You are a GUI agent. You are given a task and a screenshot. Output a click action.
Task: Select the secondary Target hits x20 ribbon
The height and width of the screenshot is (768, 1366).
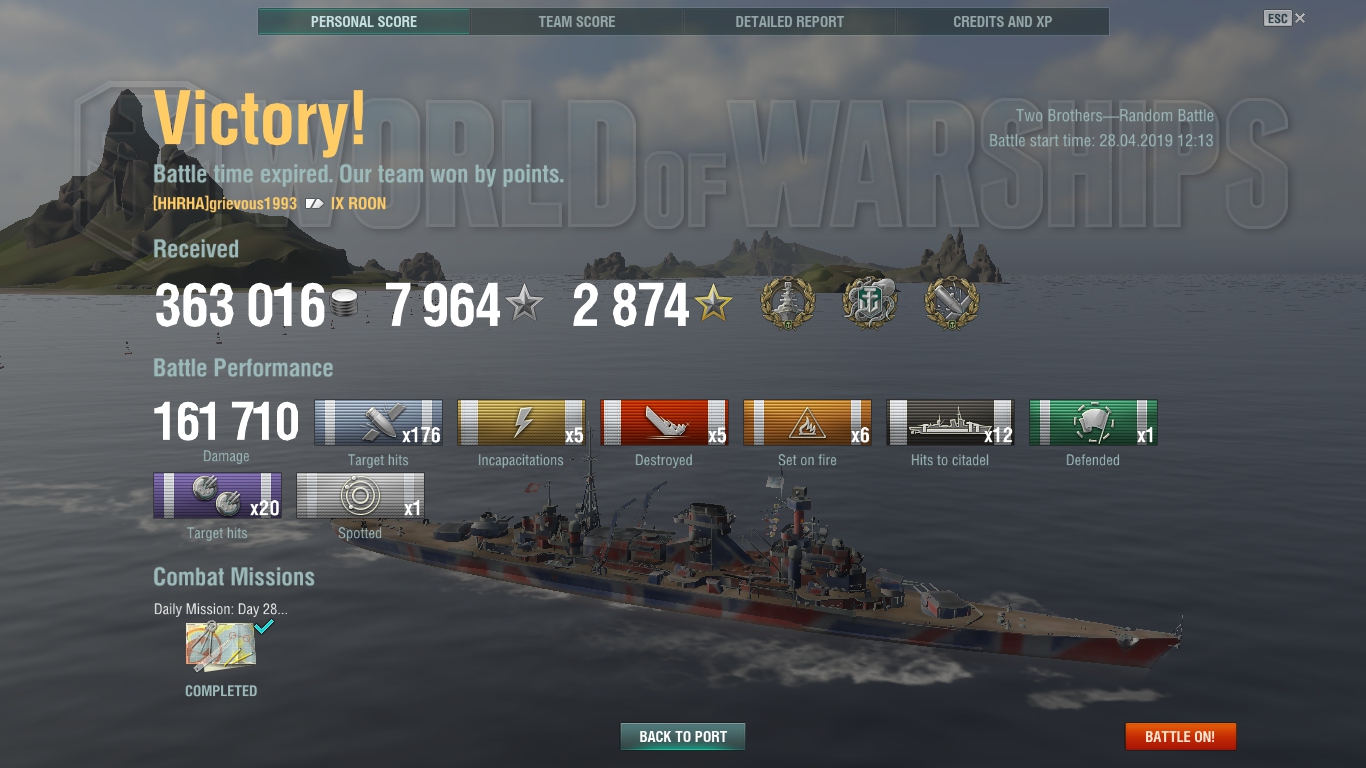tap(217, 496)
